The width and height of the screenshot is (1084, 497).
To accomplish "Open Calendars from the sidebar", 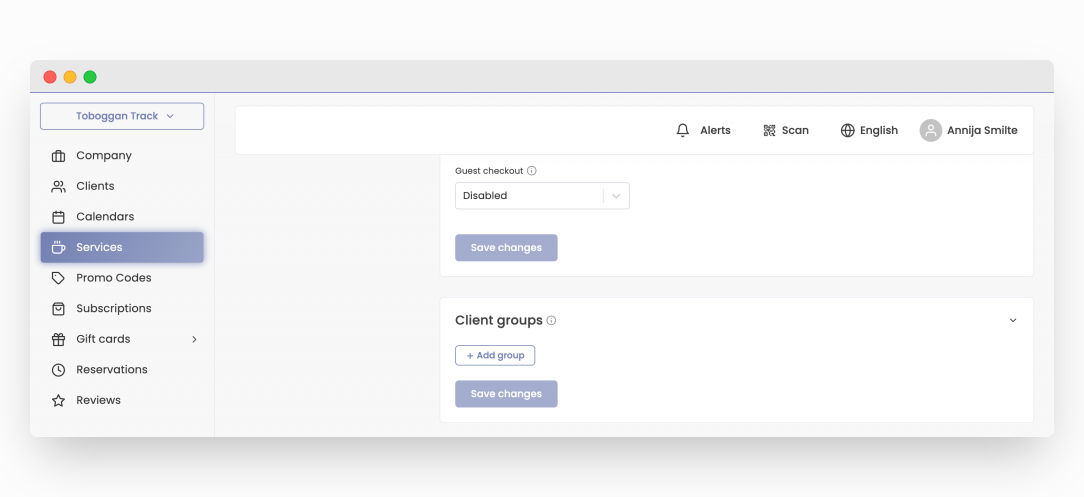I will [105, 216].
